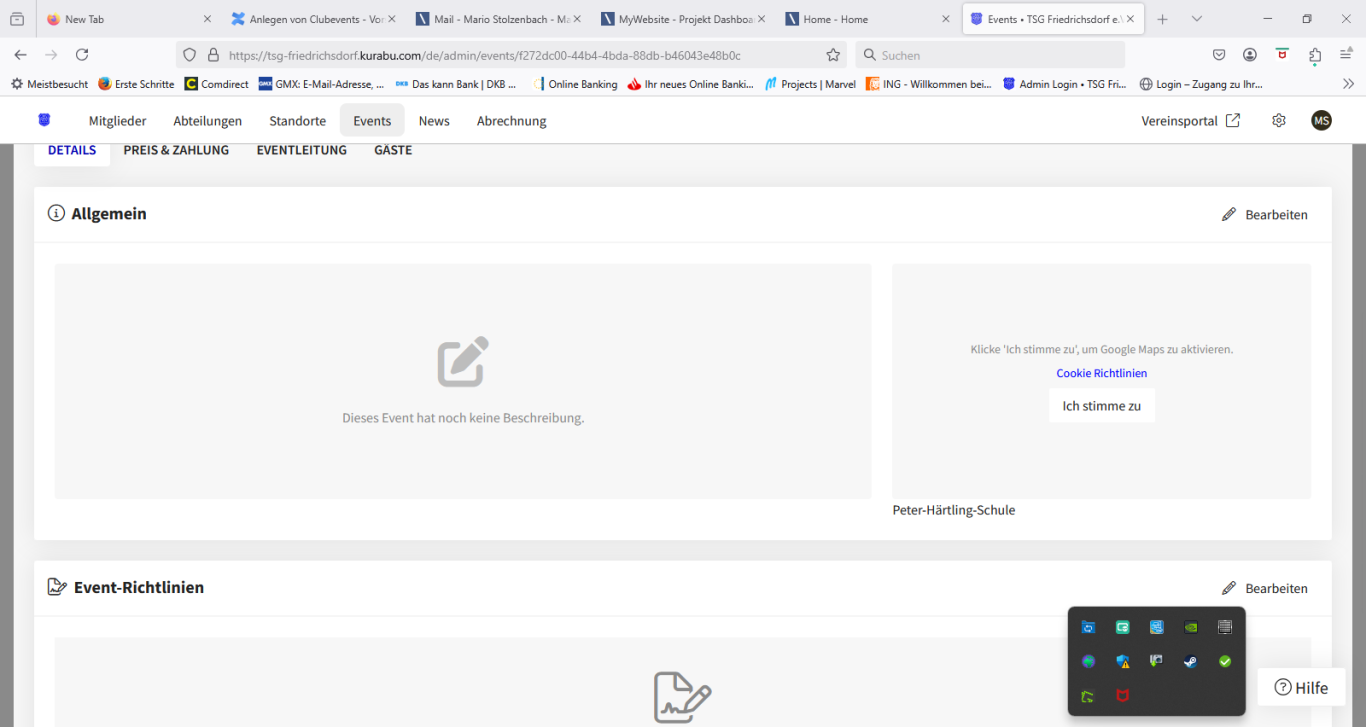Image resolution: width=1366 pixels, height=727 pixels.
Task: Click the Kurabu club shield logo
Action: point(44,120)
